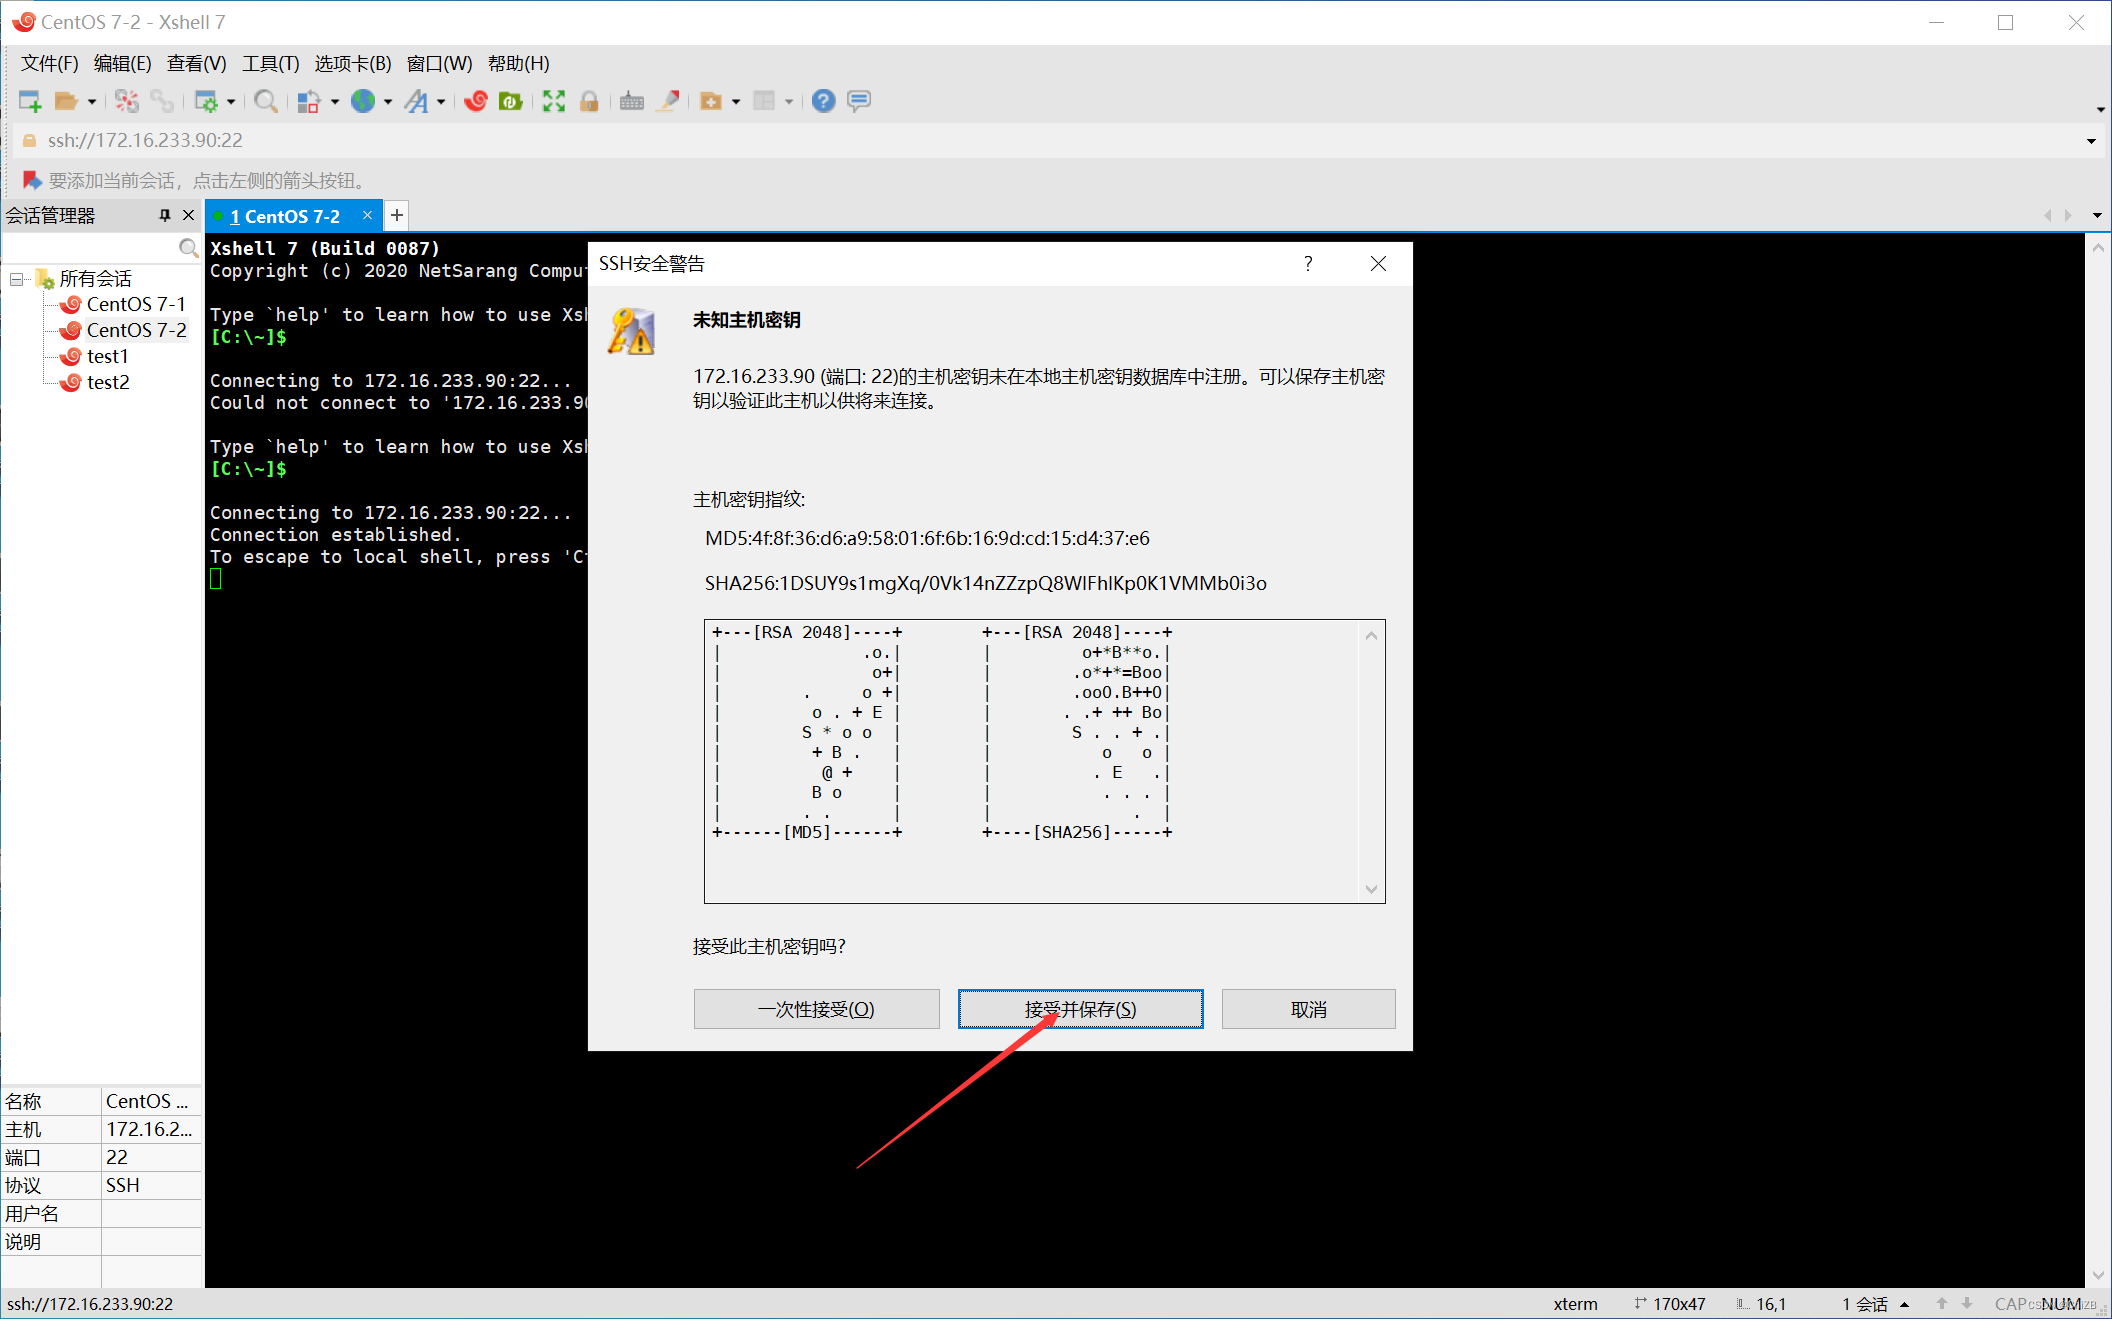Add a new tab with plus button

pos(397,216)
